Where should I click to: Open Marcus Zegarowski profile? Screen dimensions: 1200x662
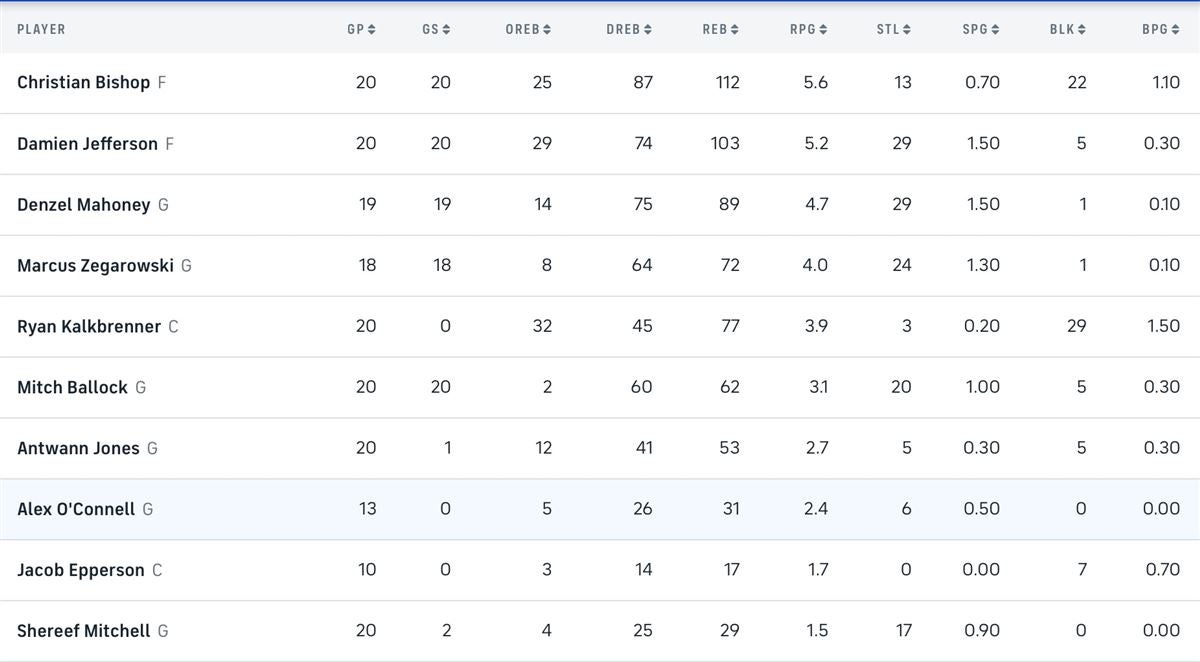coord(95,266)
